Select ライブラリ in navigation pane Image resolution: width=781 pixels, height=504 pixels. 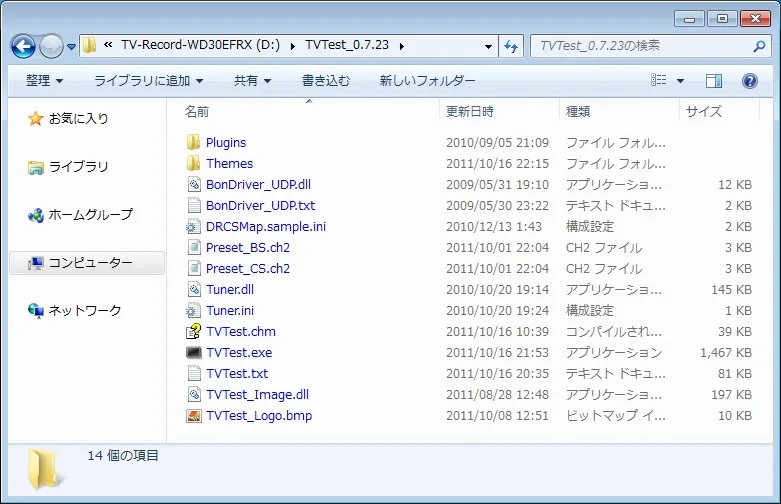point(78,167)
